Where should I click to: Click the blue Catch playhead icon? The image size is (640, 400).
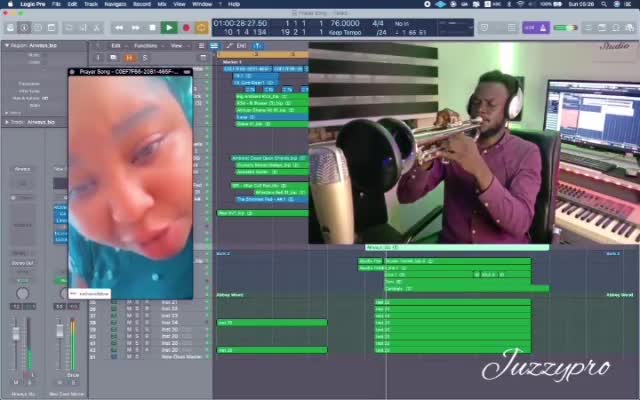[258, 46]
